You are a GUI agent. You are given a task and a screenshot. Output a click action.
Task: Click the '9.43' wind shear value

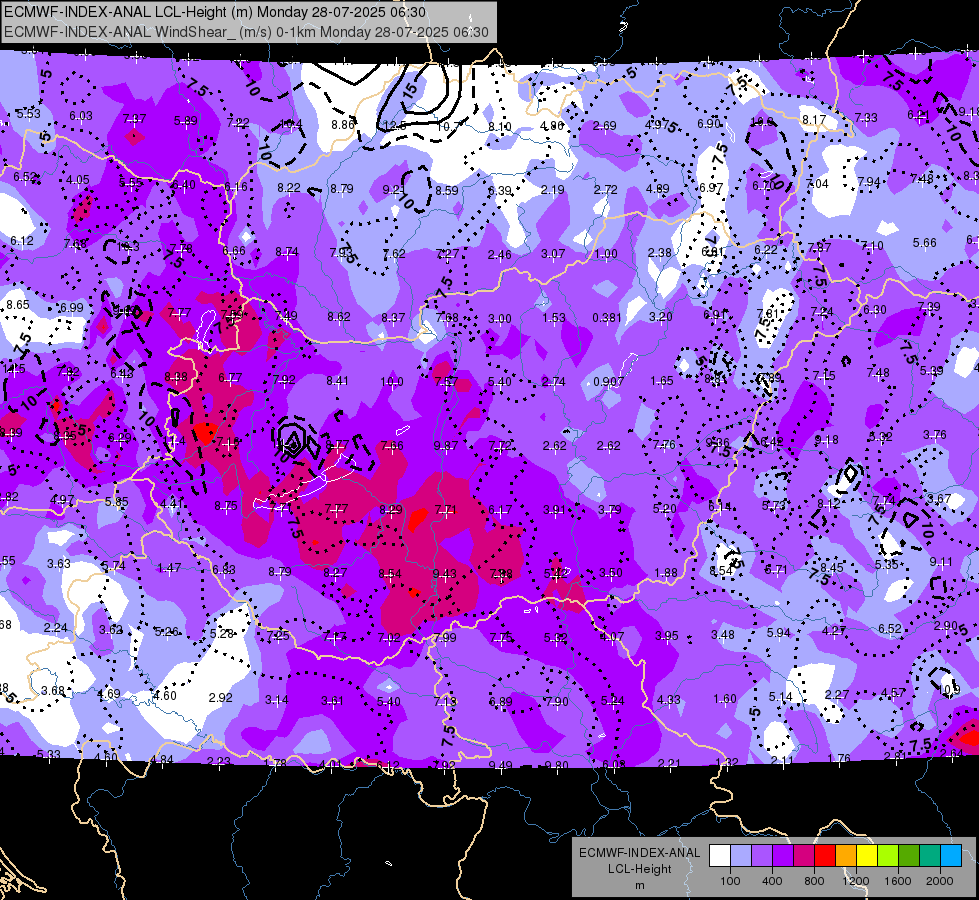445,573
